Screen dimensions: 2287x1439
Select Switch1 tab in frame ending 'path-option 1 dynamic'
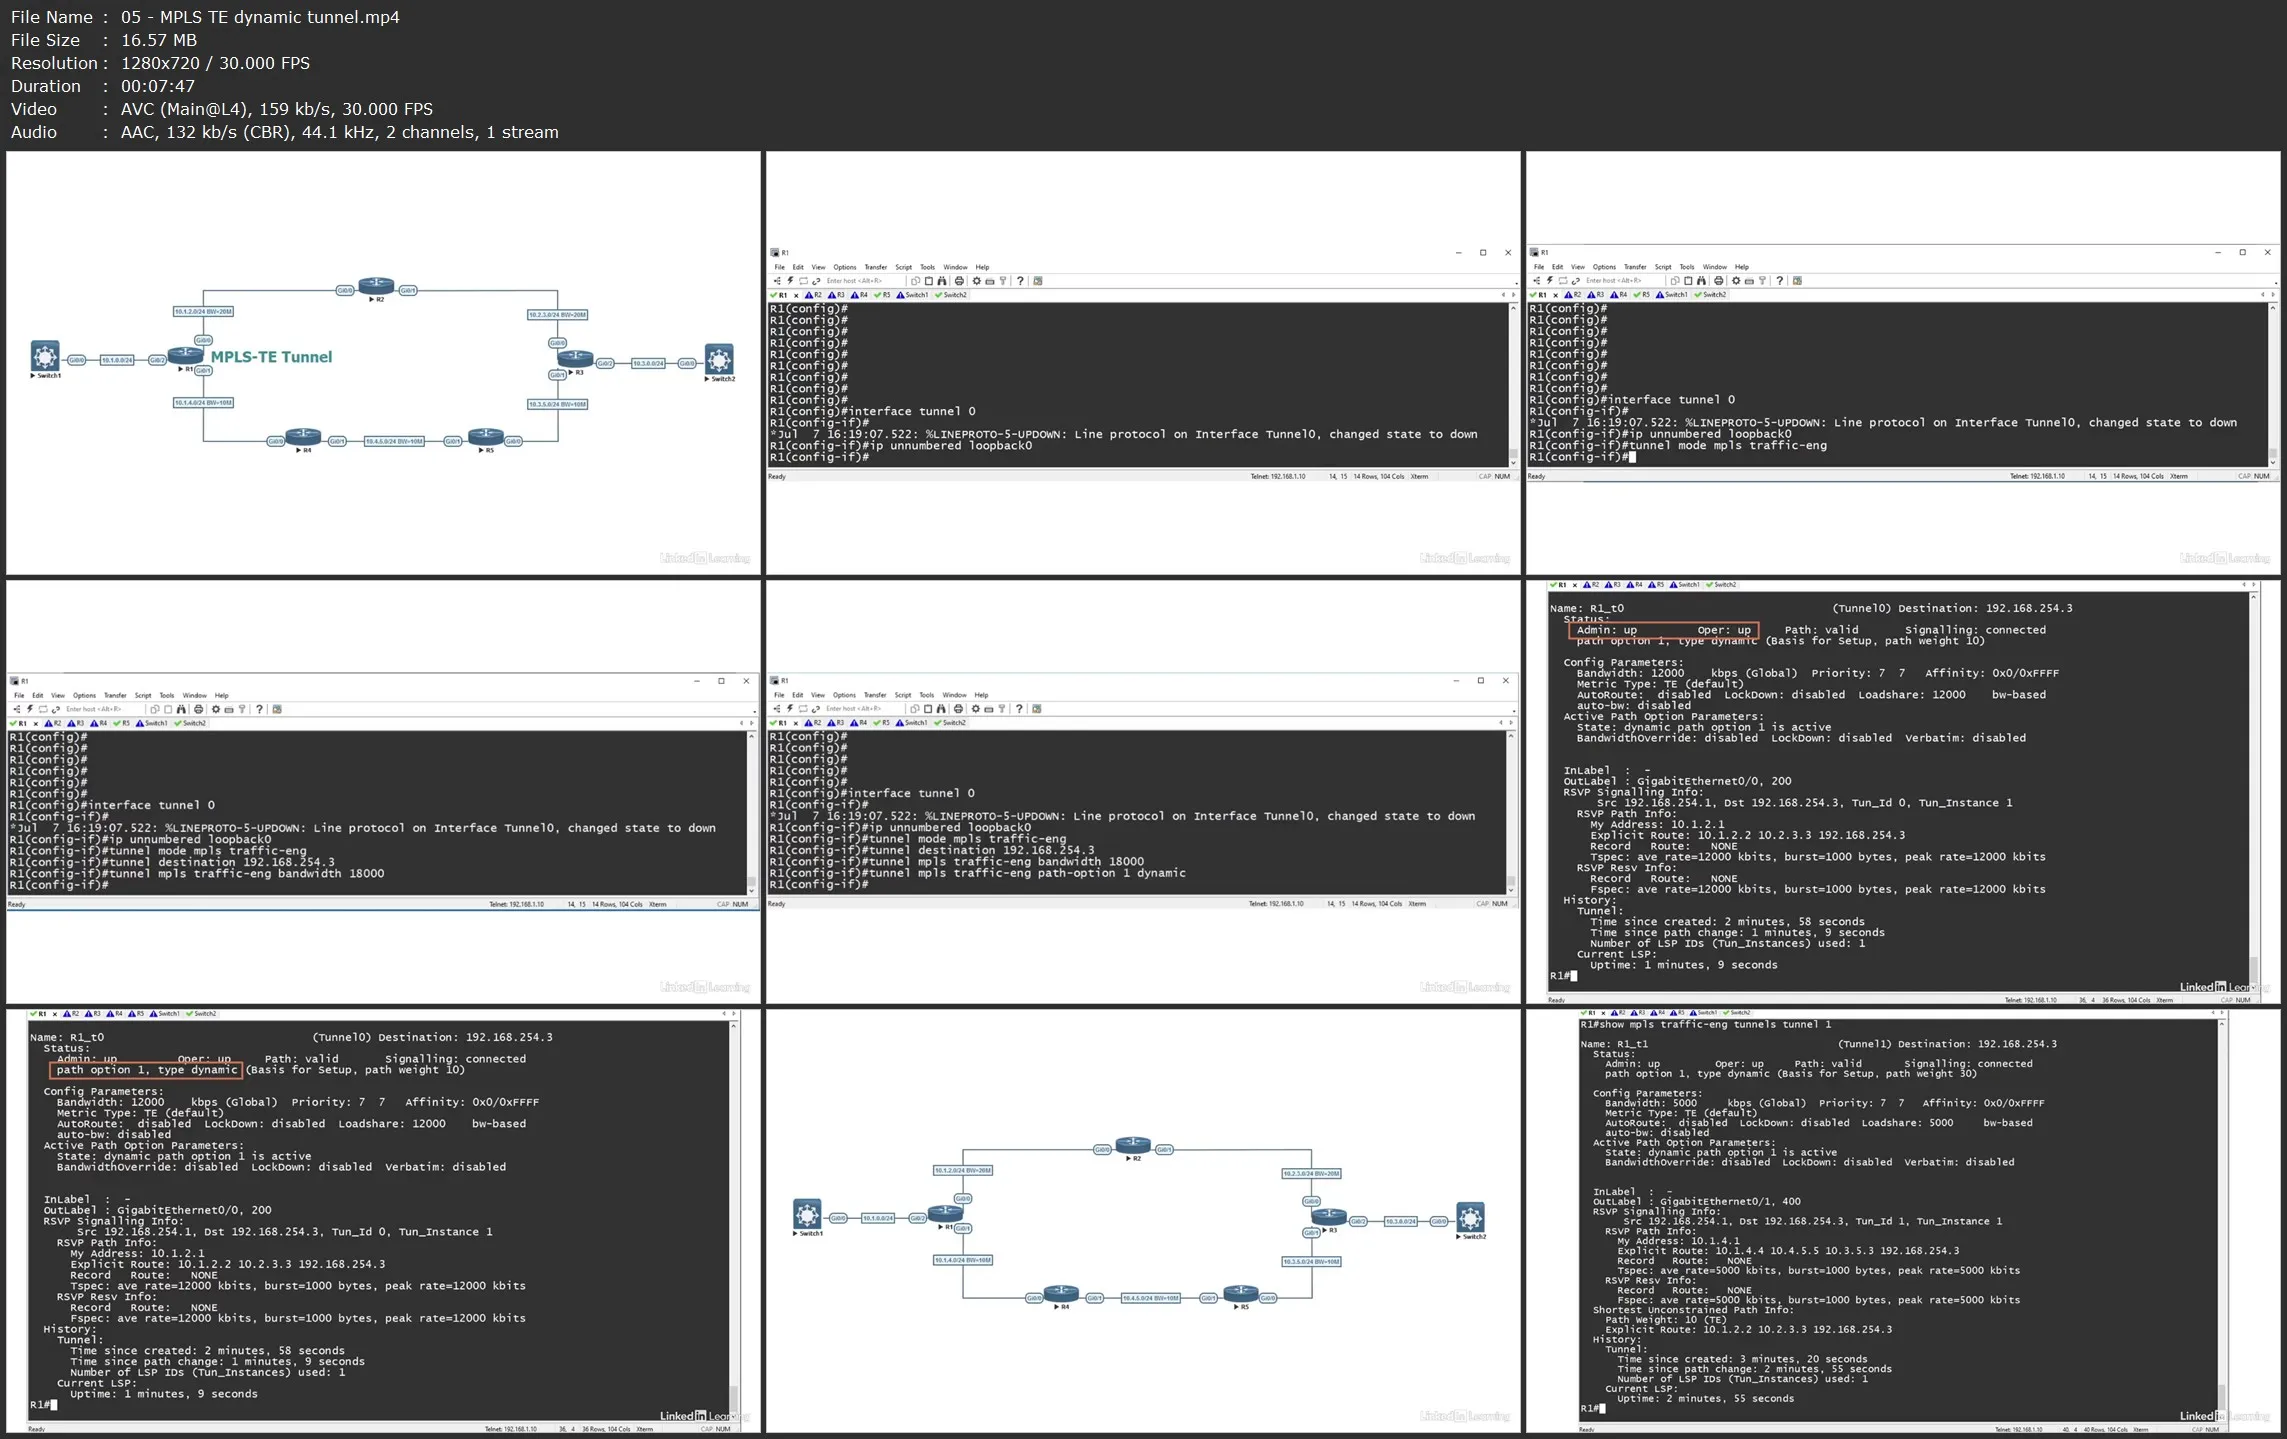912,723
